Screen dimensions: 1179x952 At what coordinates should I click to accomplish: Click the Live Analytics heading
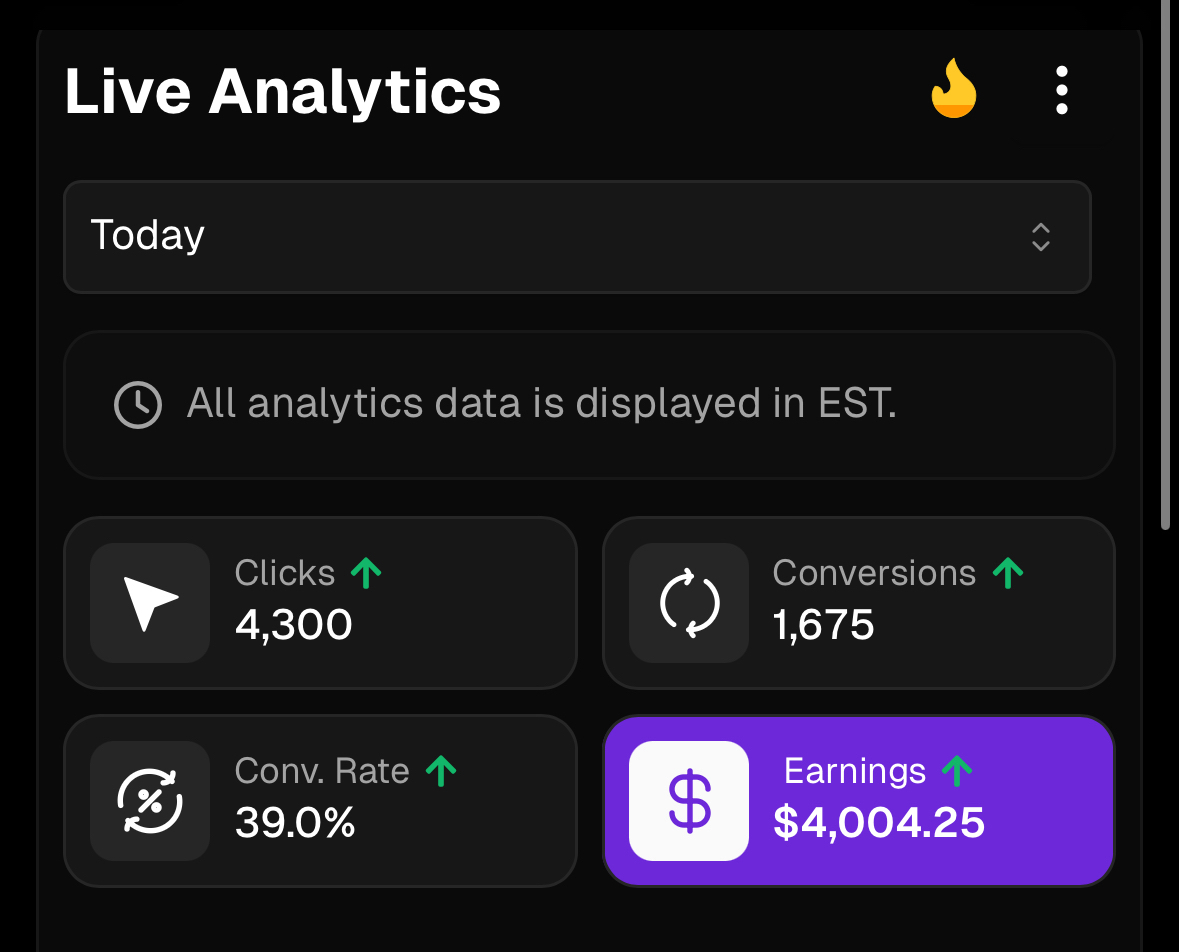click(x=283, y=92)
